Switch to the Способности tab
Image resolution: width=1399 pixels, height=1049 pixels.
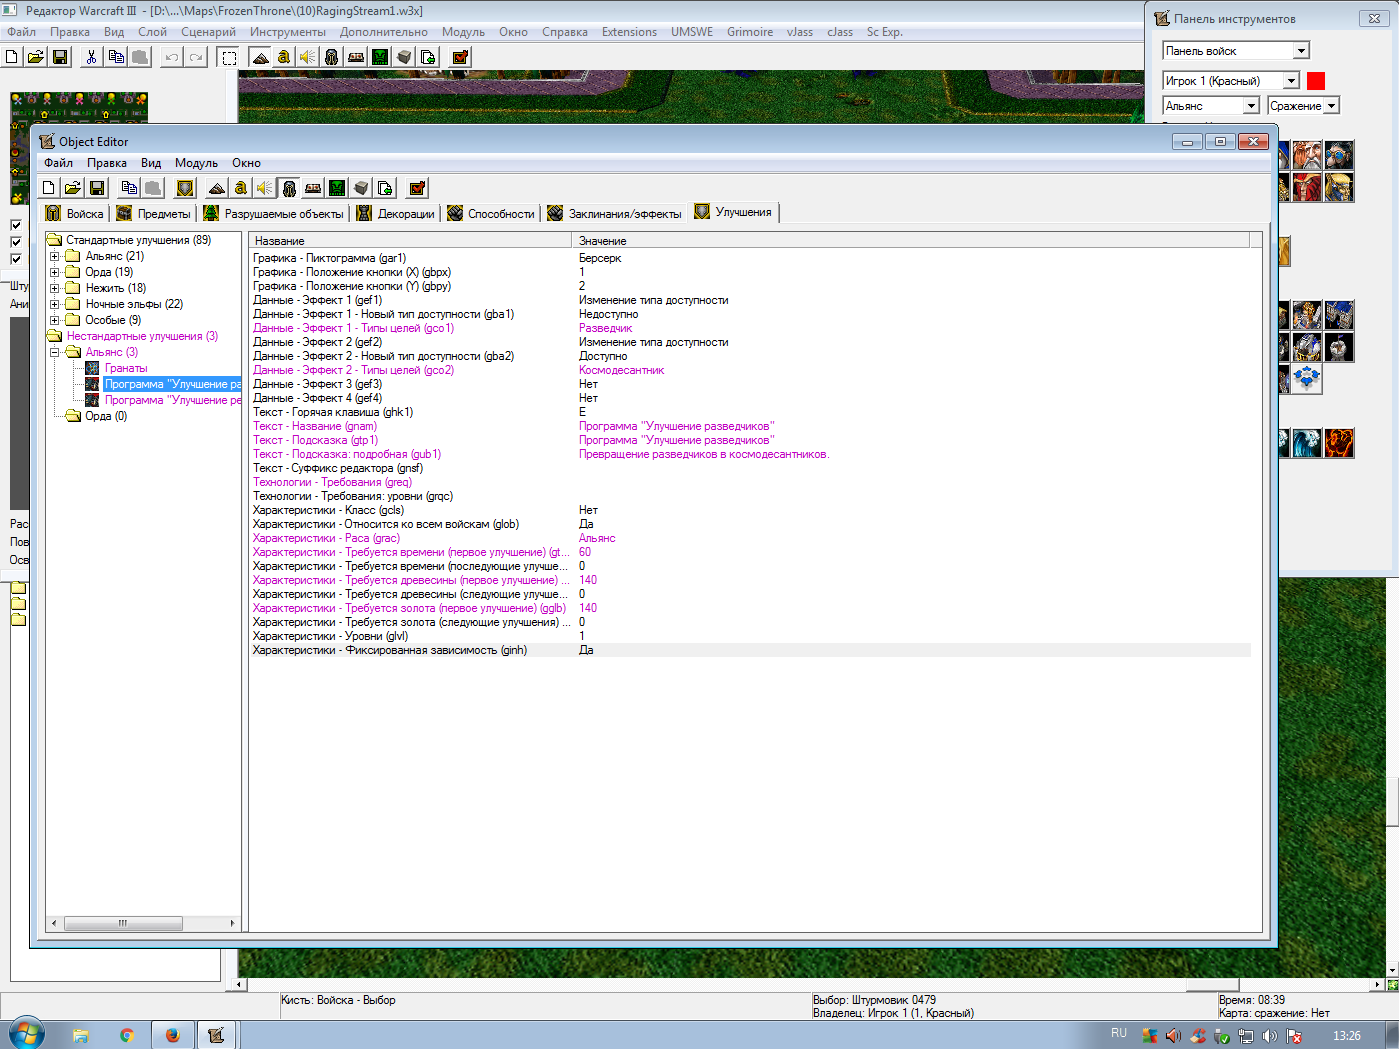pyautogui.click(x=491, y=213)
